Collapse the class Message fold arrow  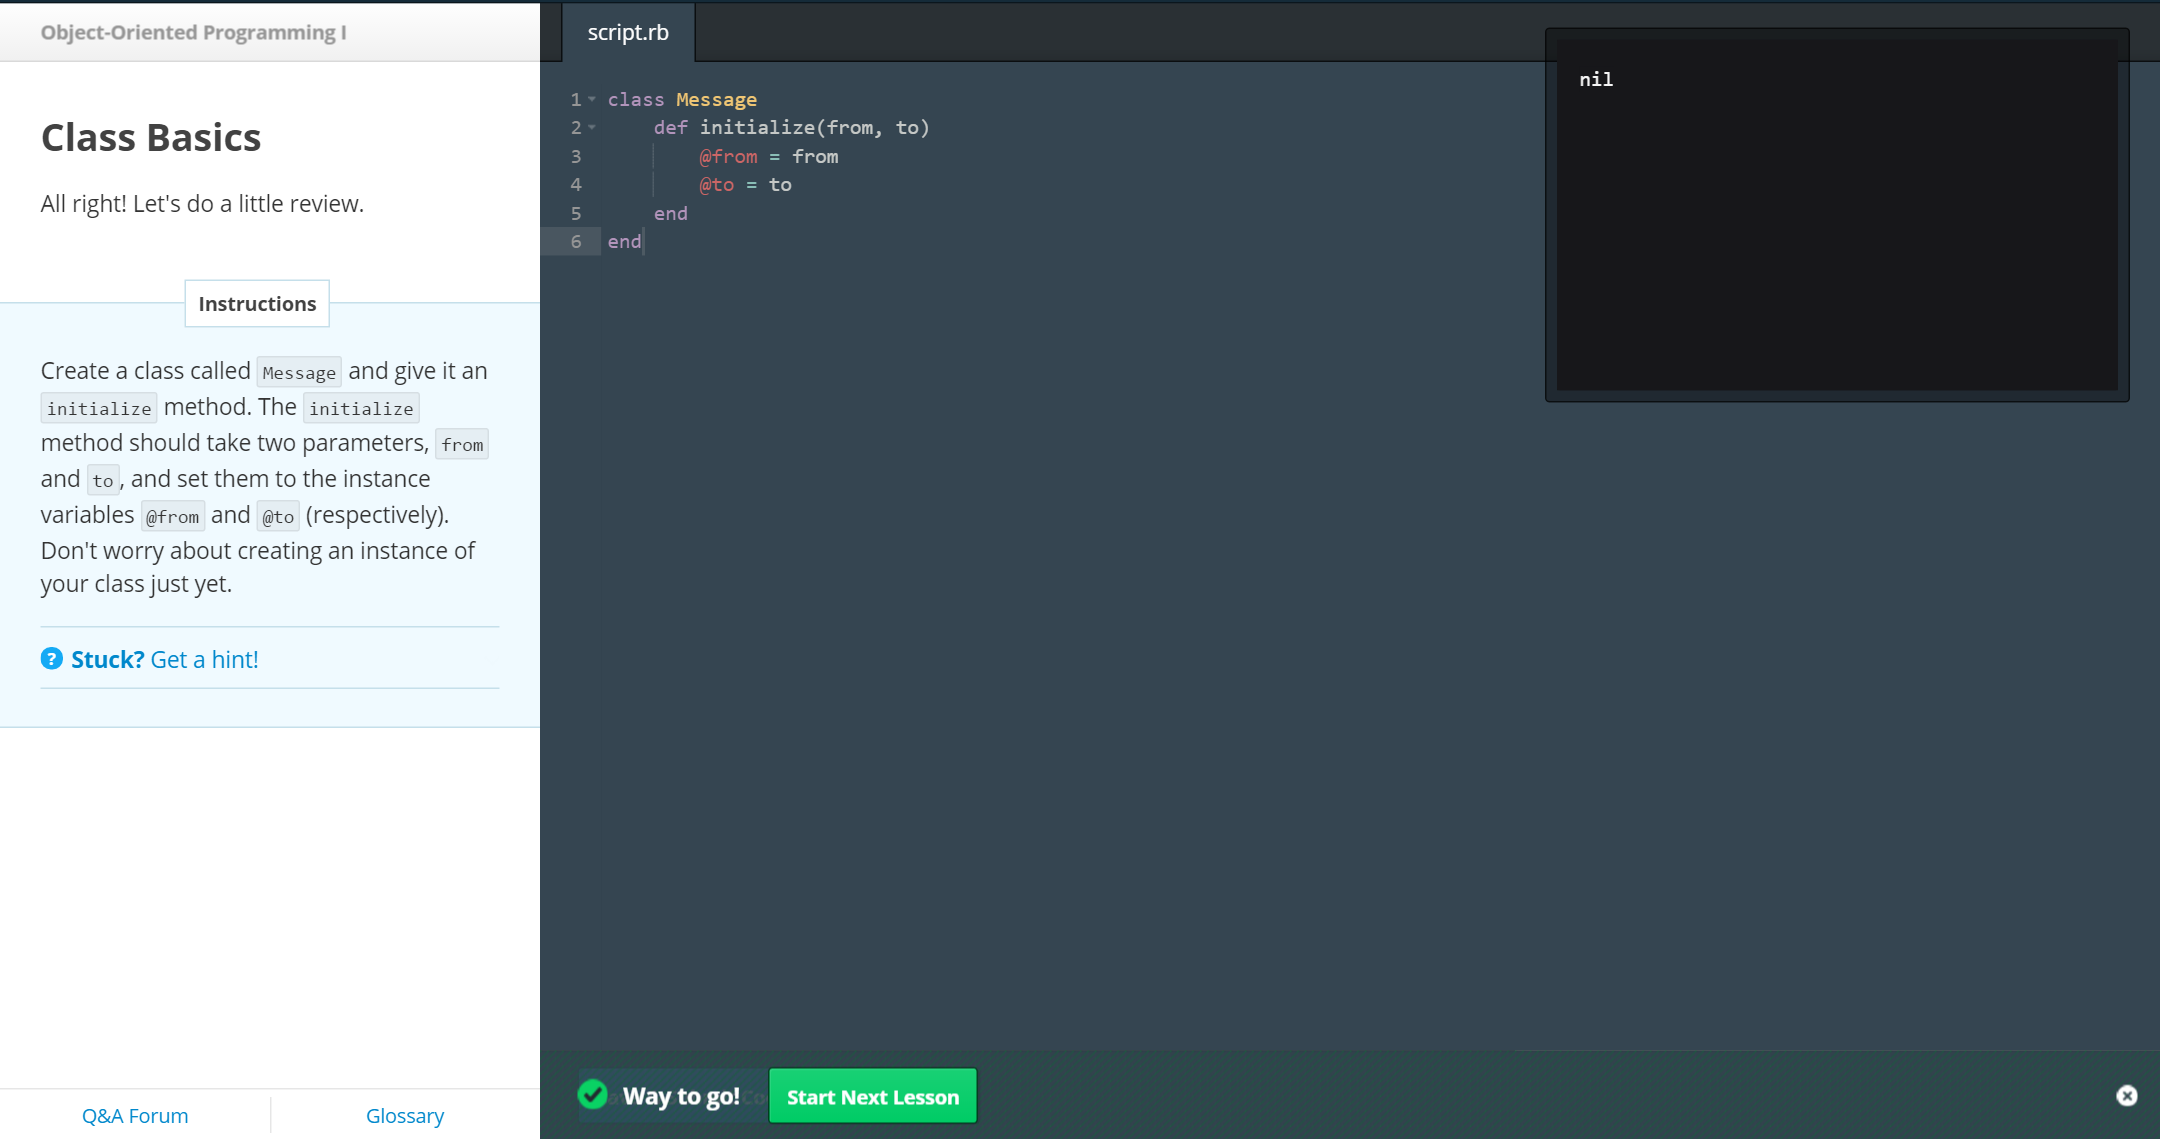click(592, 99)
